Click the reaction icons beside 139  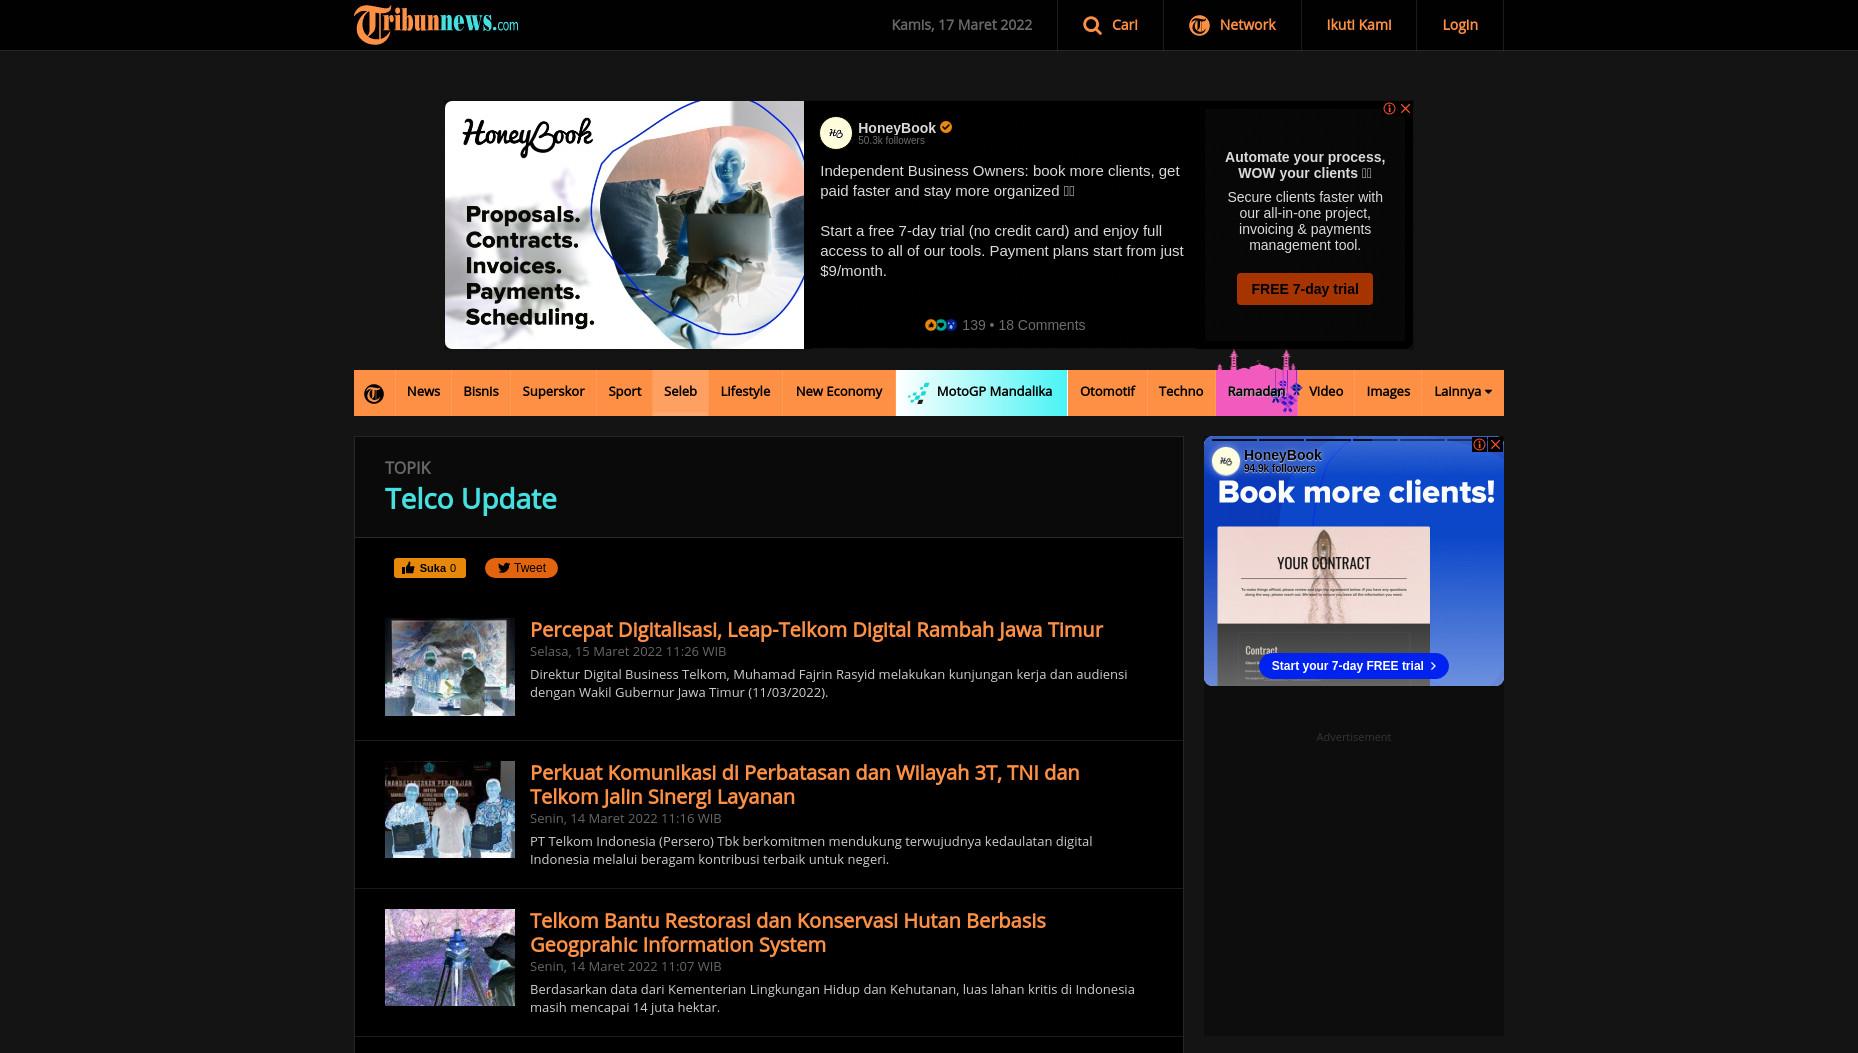[x=940, y=325]
